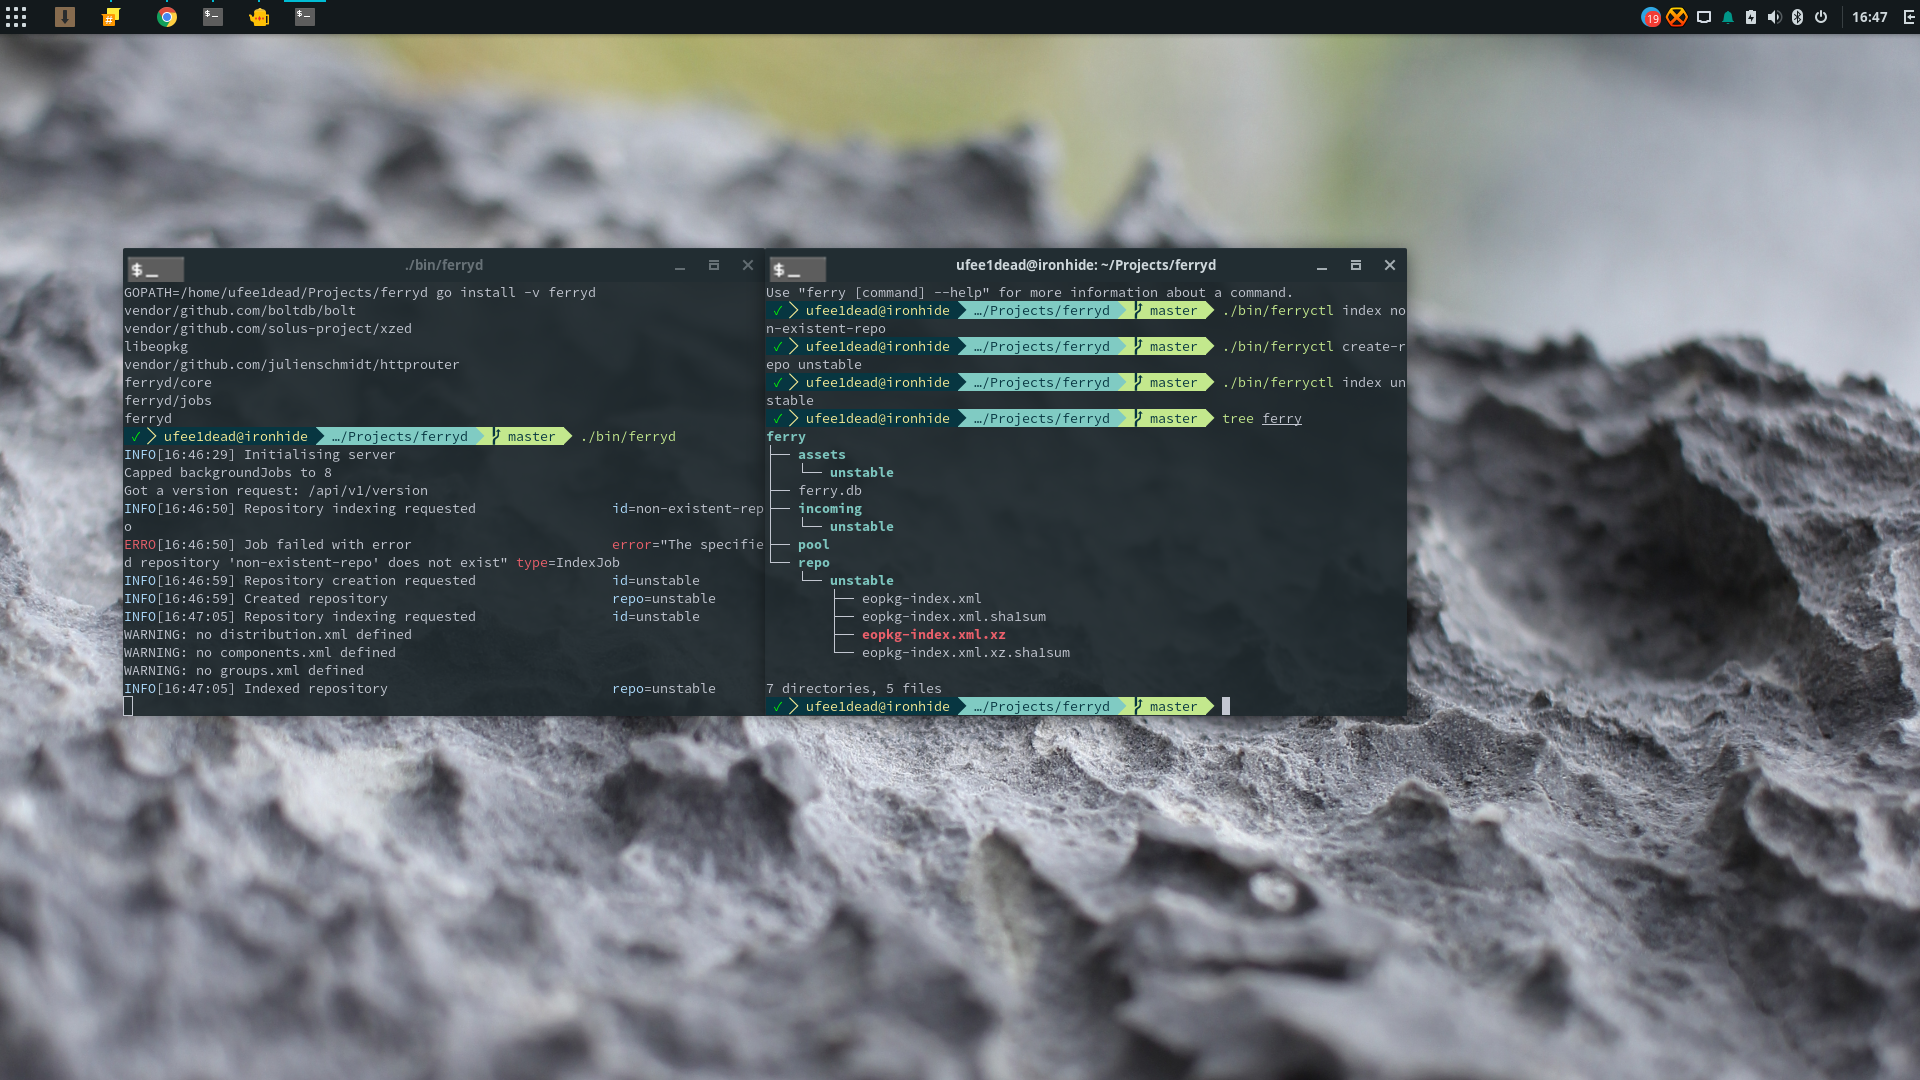Open the green notifications bell
Image resolution: width=1920 pixels, height=1080 pixels.
click(1728, 17)
